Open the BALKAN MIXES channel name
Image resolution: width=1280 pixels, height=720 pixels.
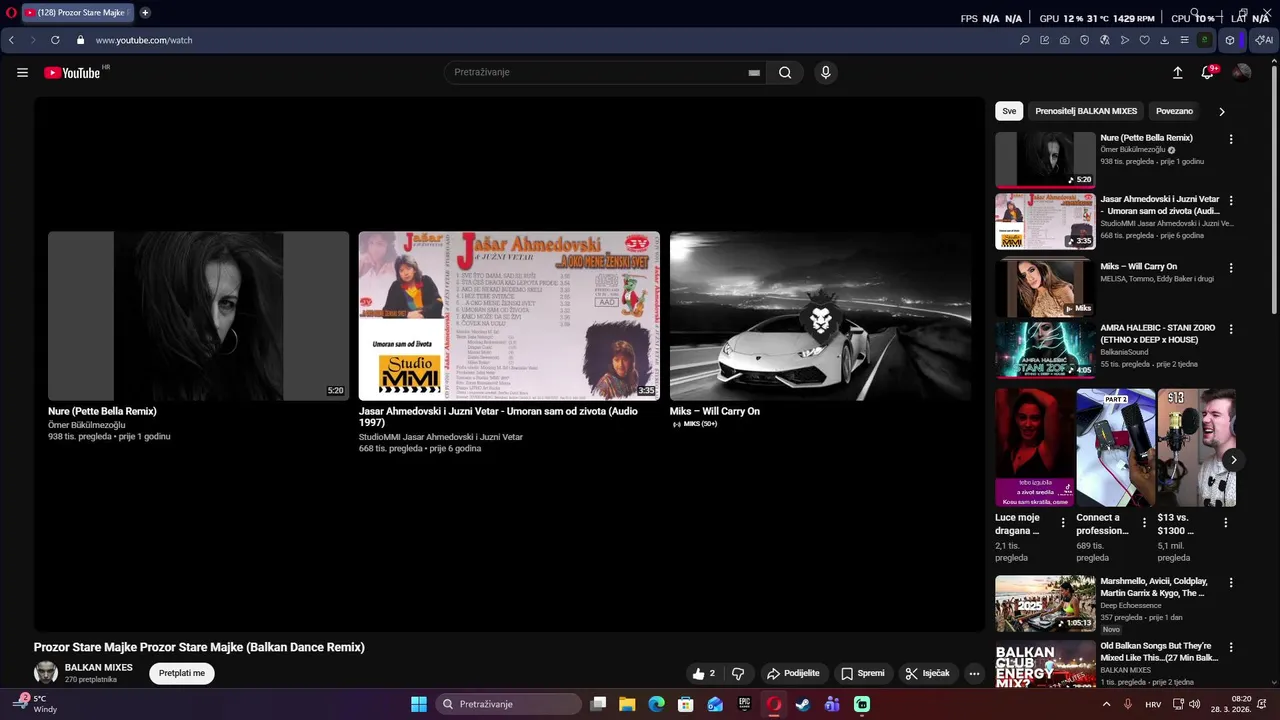click(x=99, y=667)
